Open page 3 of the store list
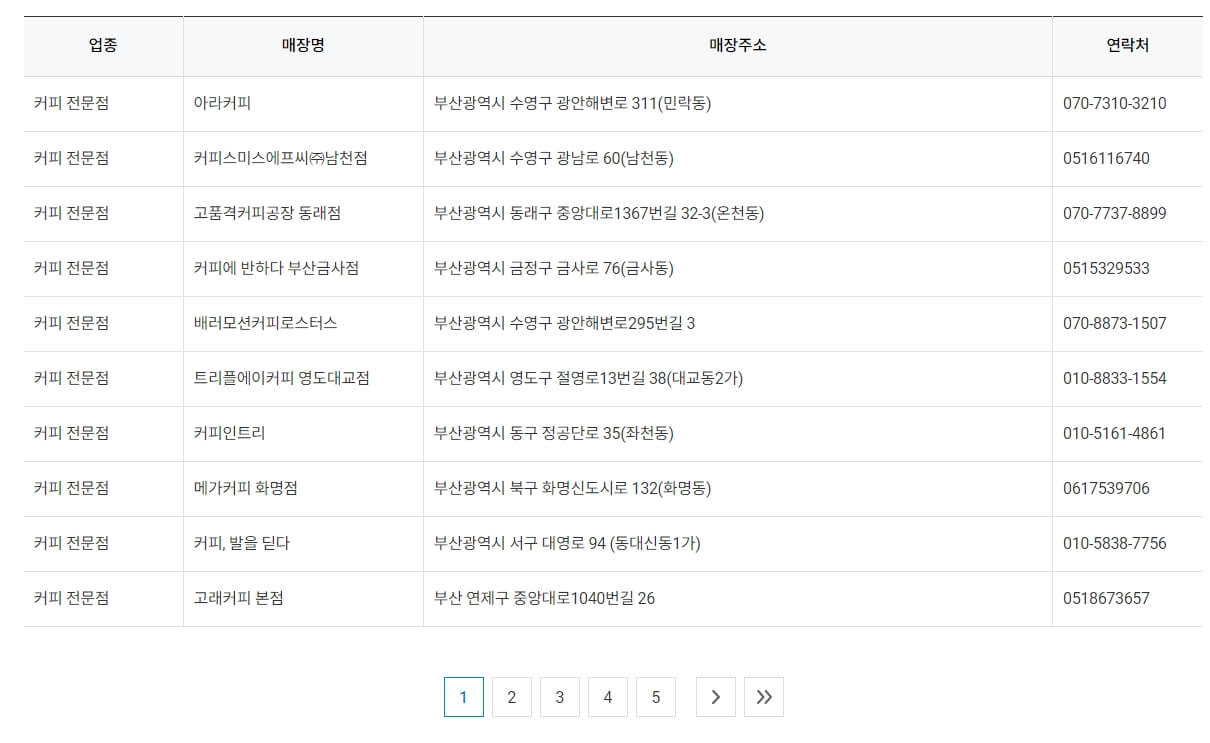 coord(560,697)
